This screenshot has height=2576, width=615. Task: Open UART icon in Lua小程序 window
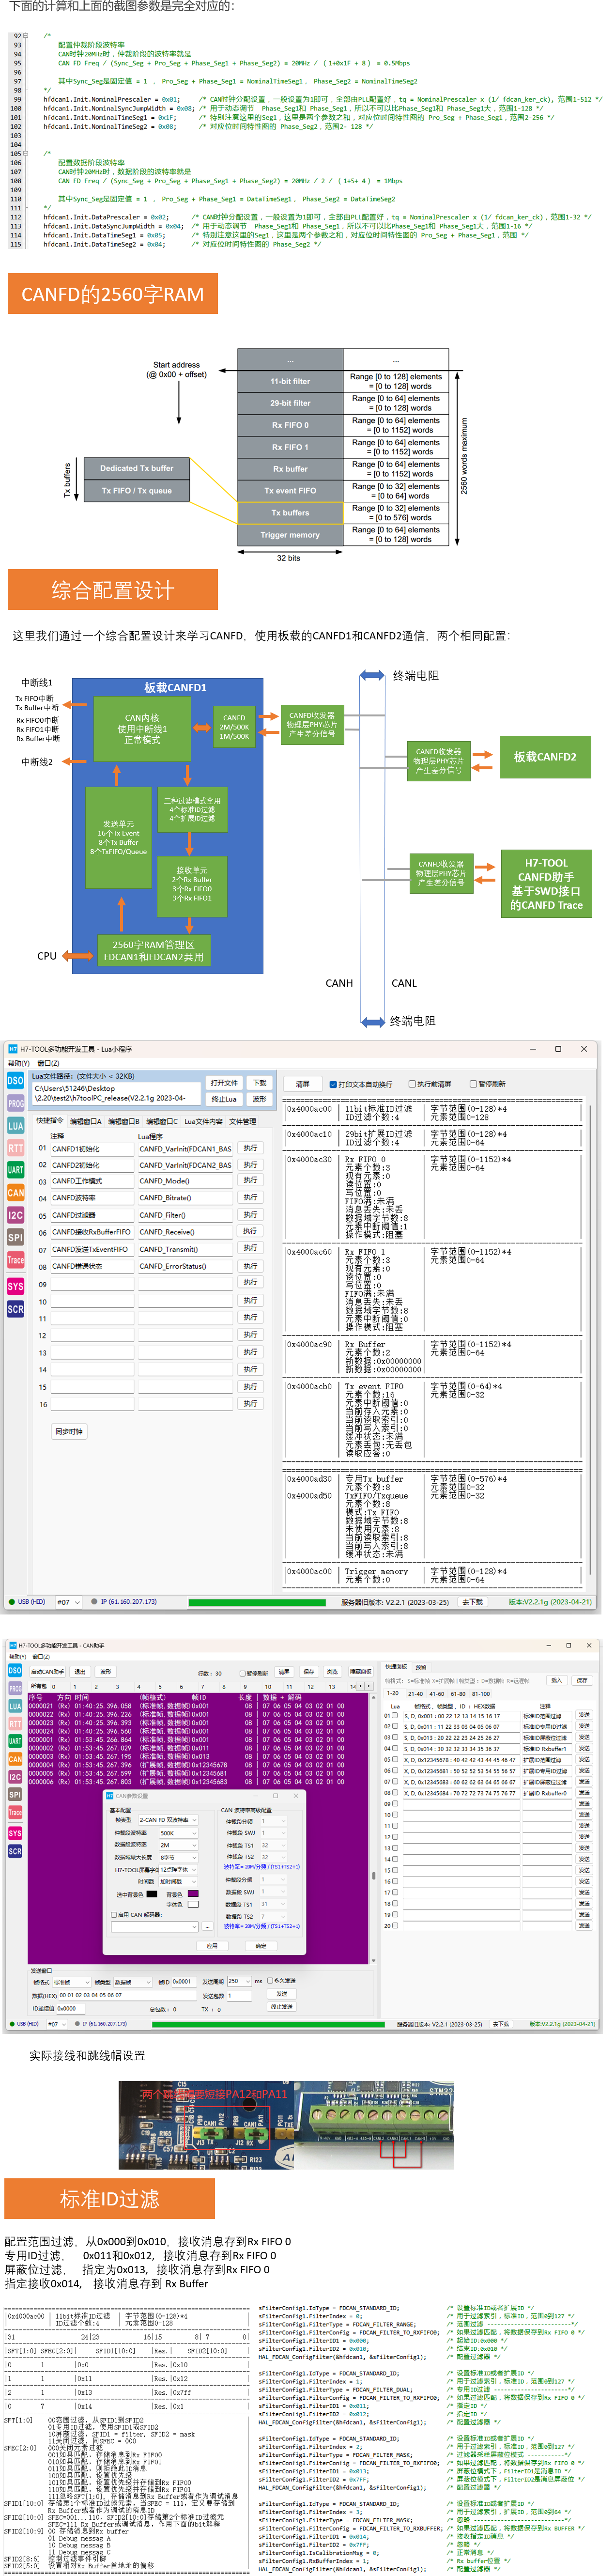[x=15, y=1170]
